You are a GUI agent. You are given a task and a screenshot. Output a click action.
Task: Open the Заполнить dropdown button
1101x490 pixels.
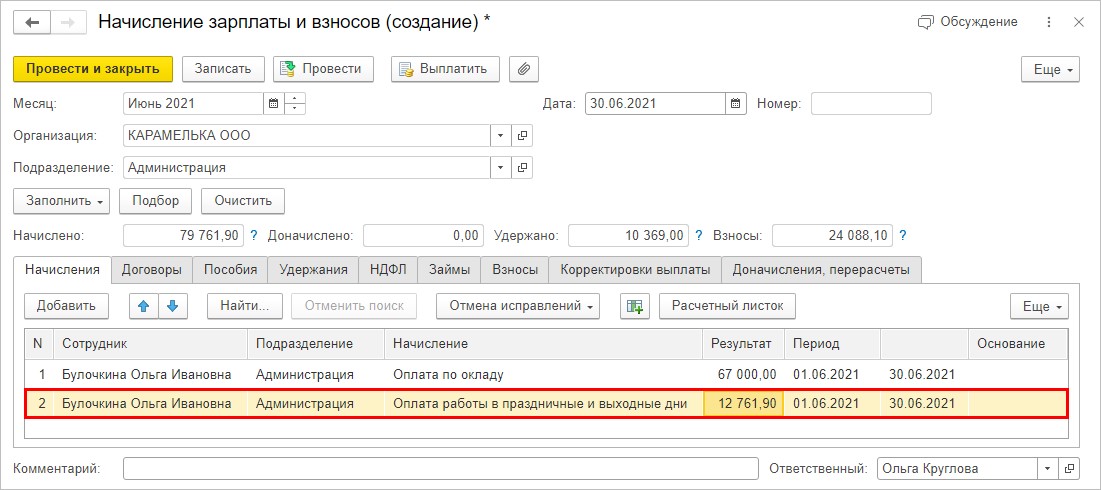(61, 201)
